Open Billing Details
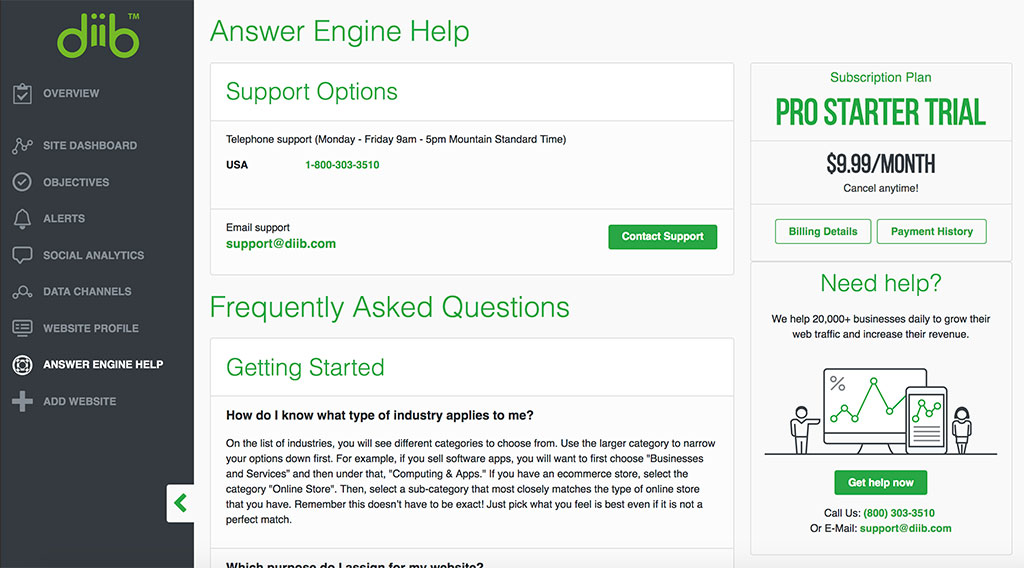This screenshot has width=1024, height=568. [x=823, y=231]
